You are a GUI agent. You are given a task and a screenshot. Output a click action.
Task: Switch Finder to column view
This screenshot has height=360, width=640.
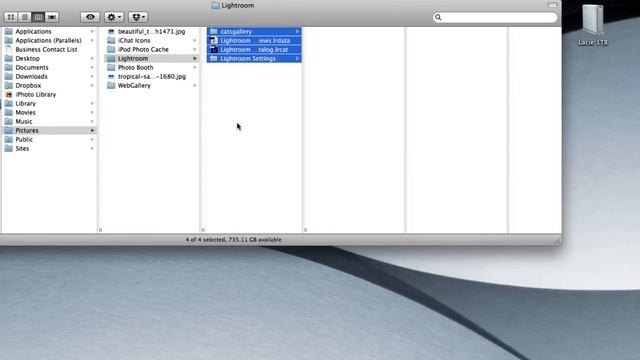click(38, 17)
